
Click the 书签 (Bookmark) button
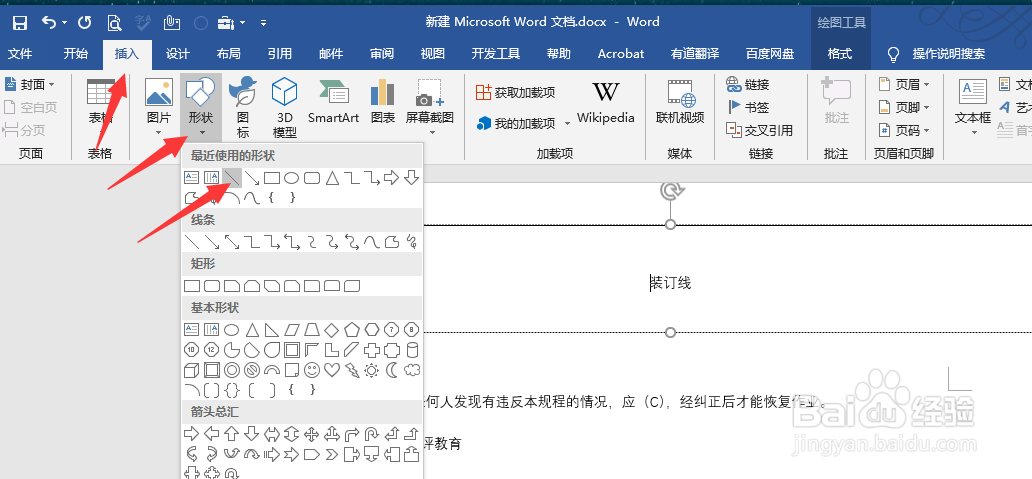748,107
